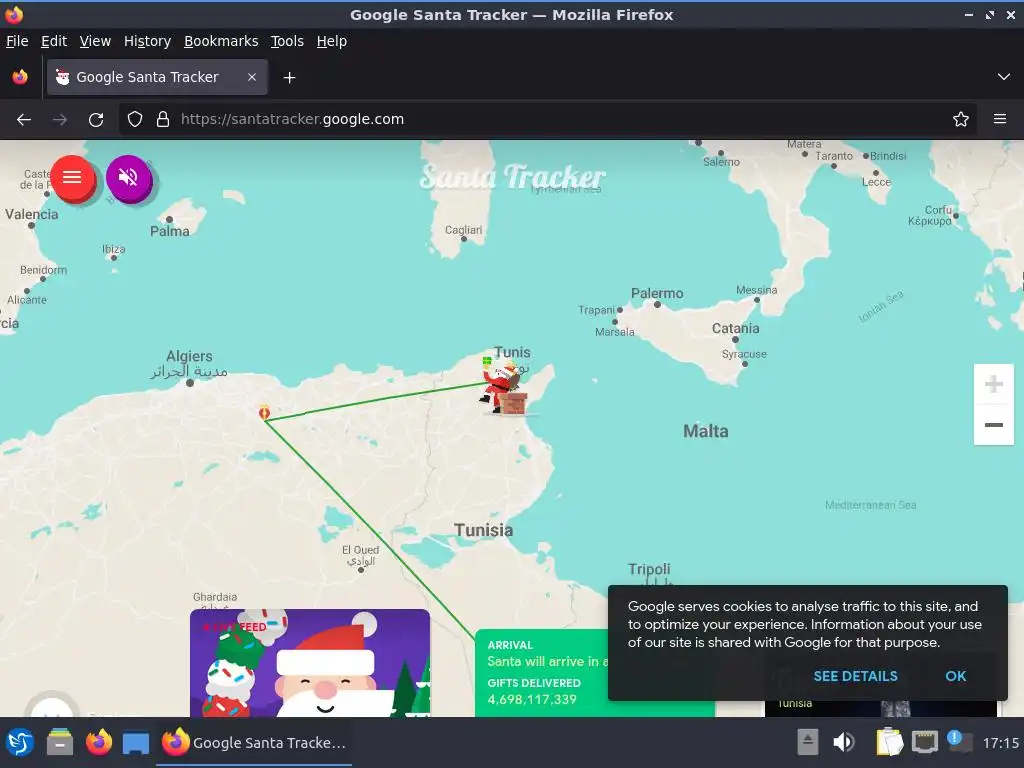The height and width of the screenshot is (768, 1024).
Task: Open the Edit menu
Action: click(54, 41)
